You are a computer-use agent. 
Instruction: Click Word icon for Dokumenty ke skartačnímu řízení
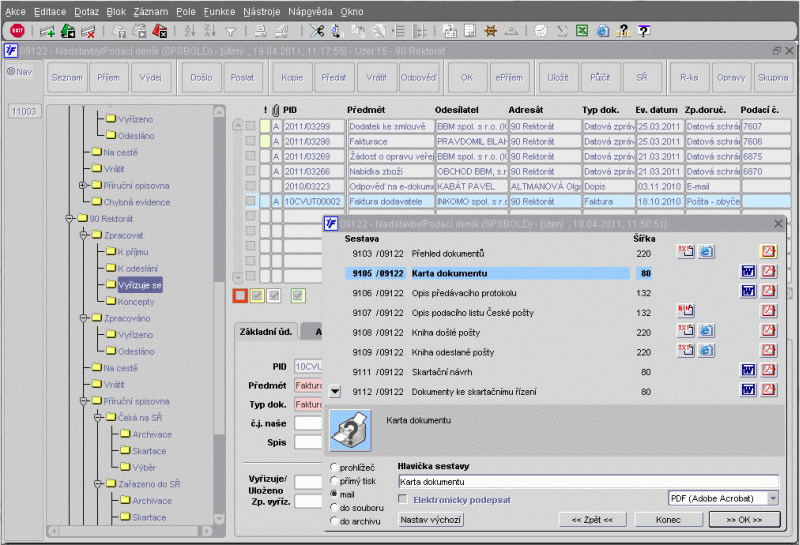click(748, 390)
